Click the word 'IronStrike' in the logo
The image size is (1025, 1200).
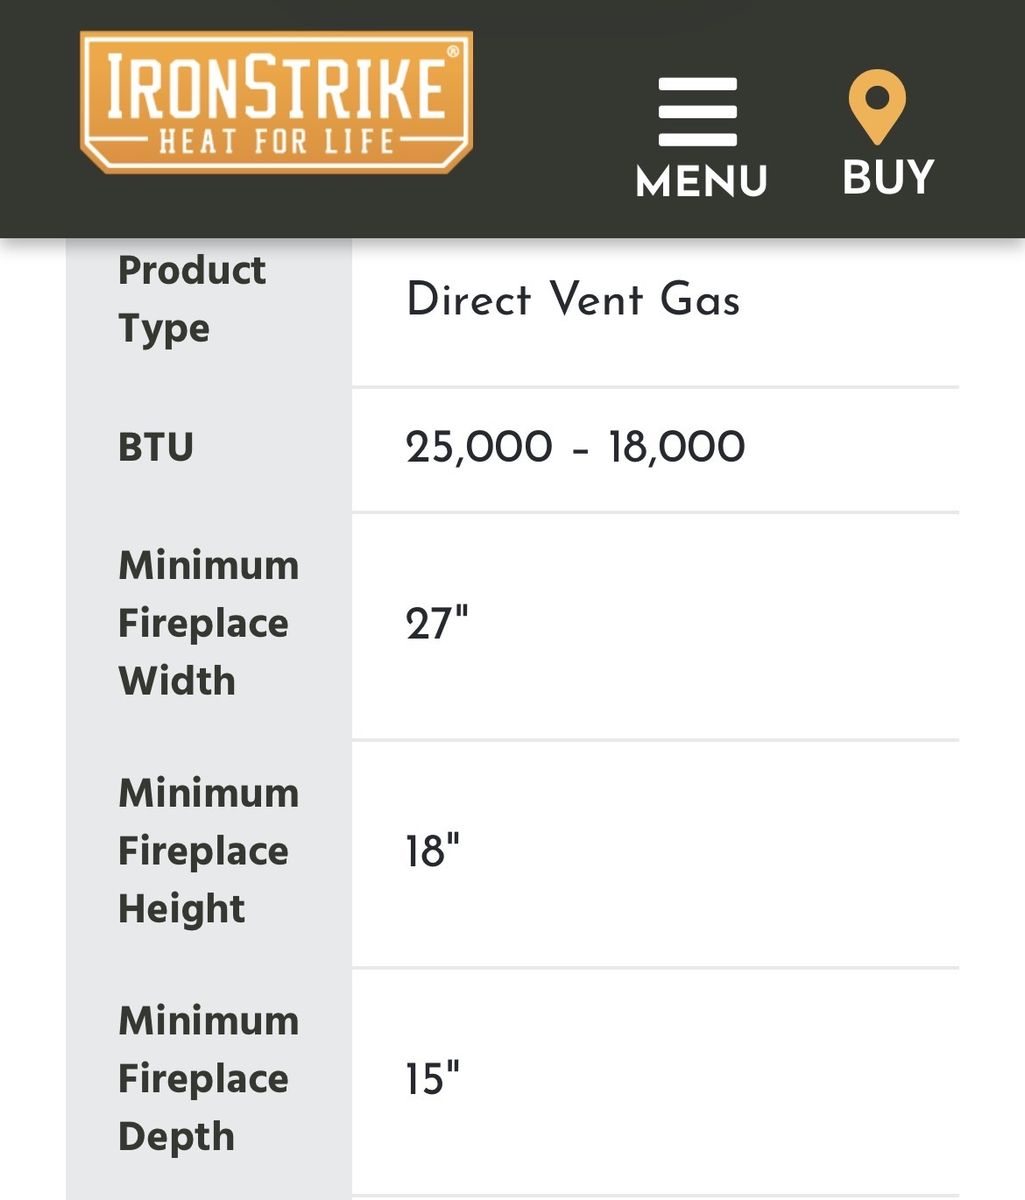(x=276, y=88)
